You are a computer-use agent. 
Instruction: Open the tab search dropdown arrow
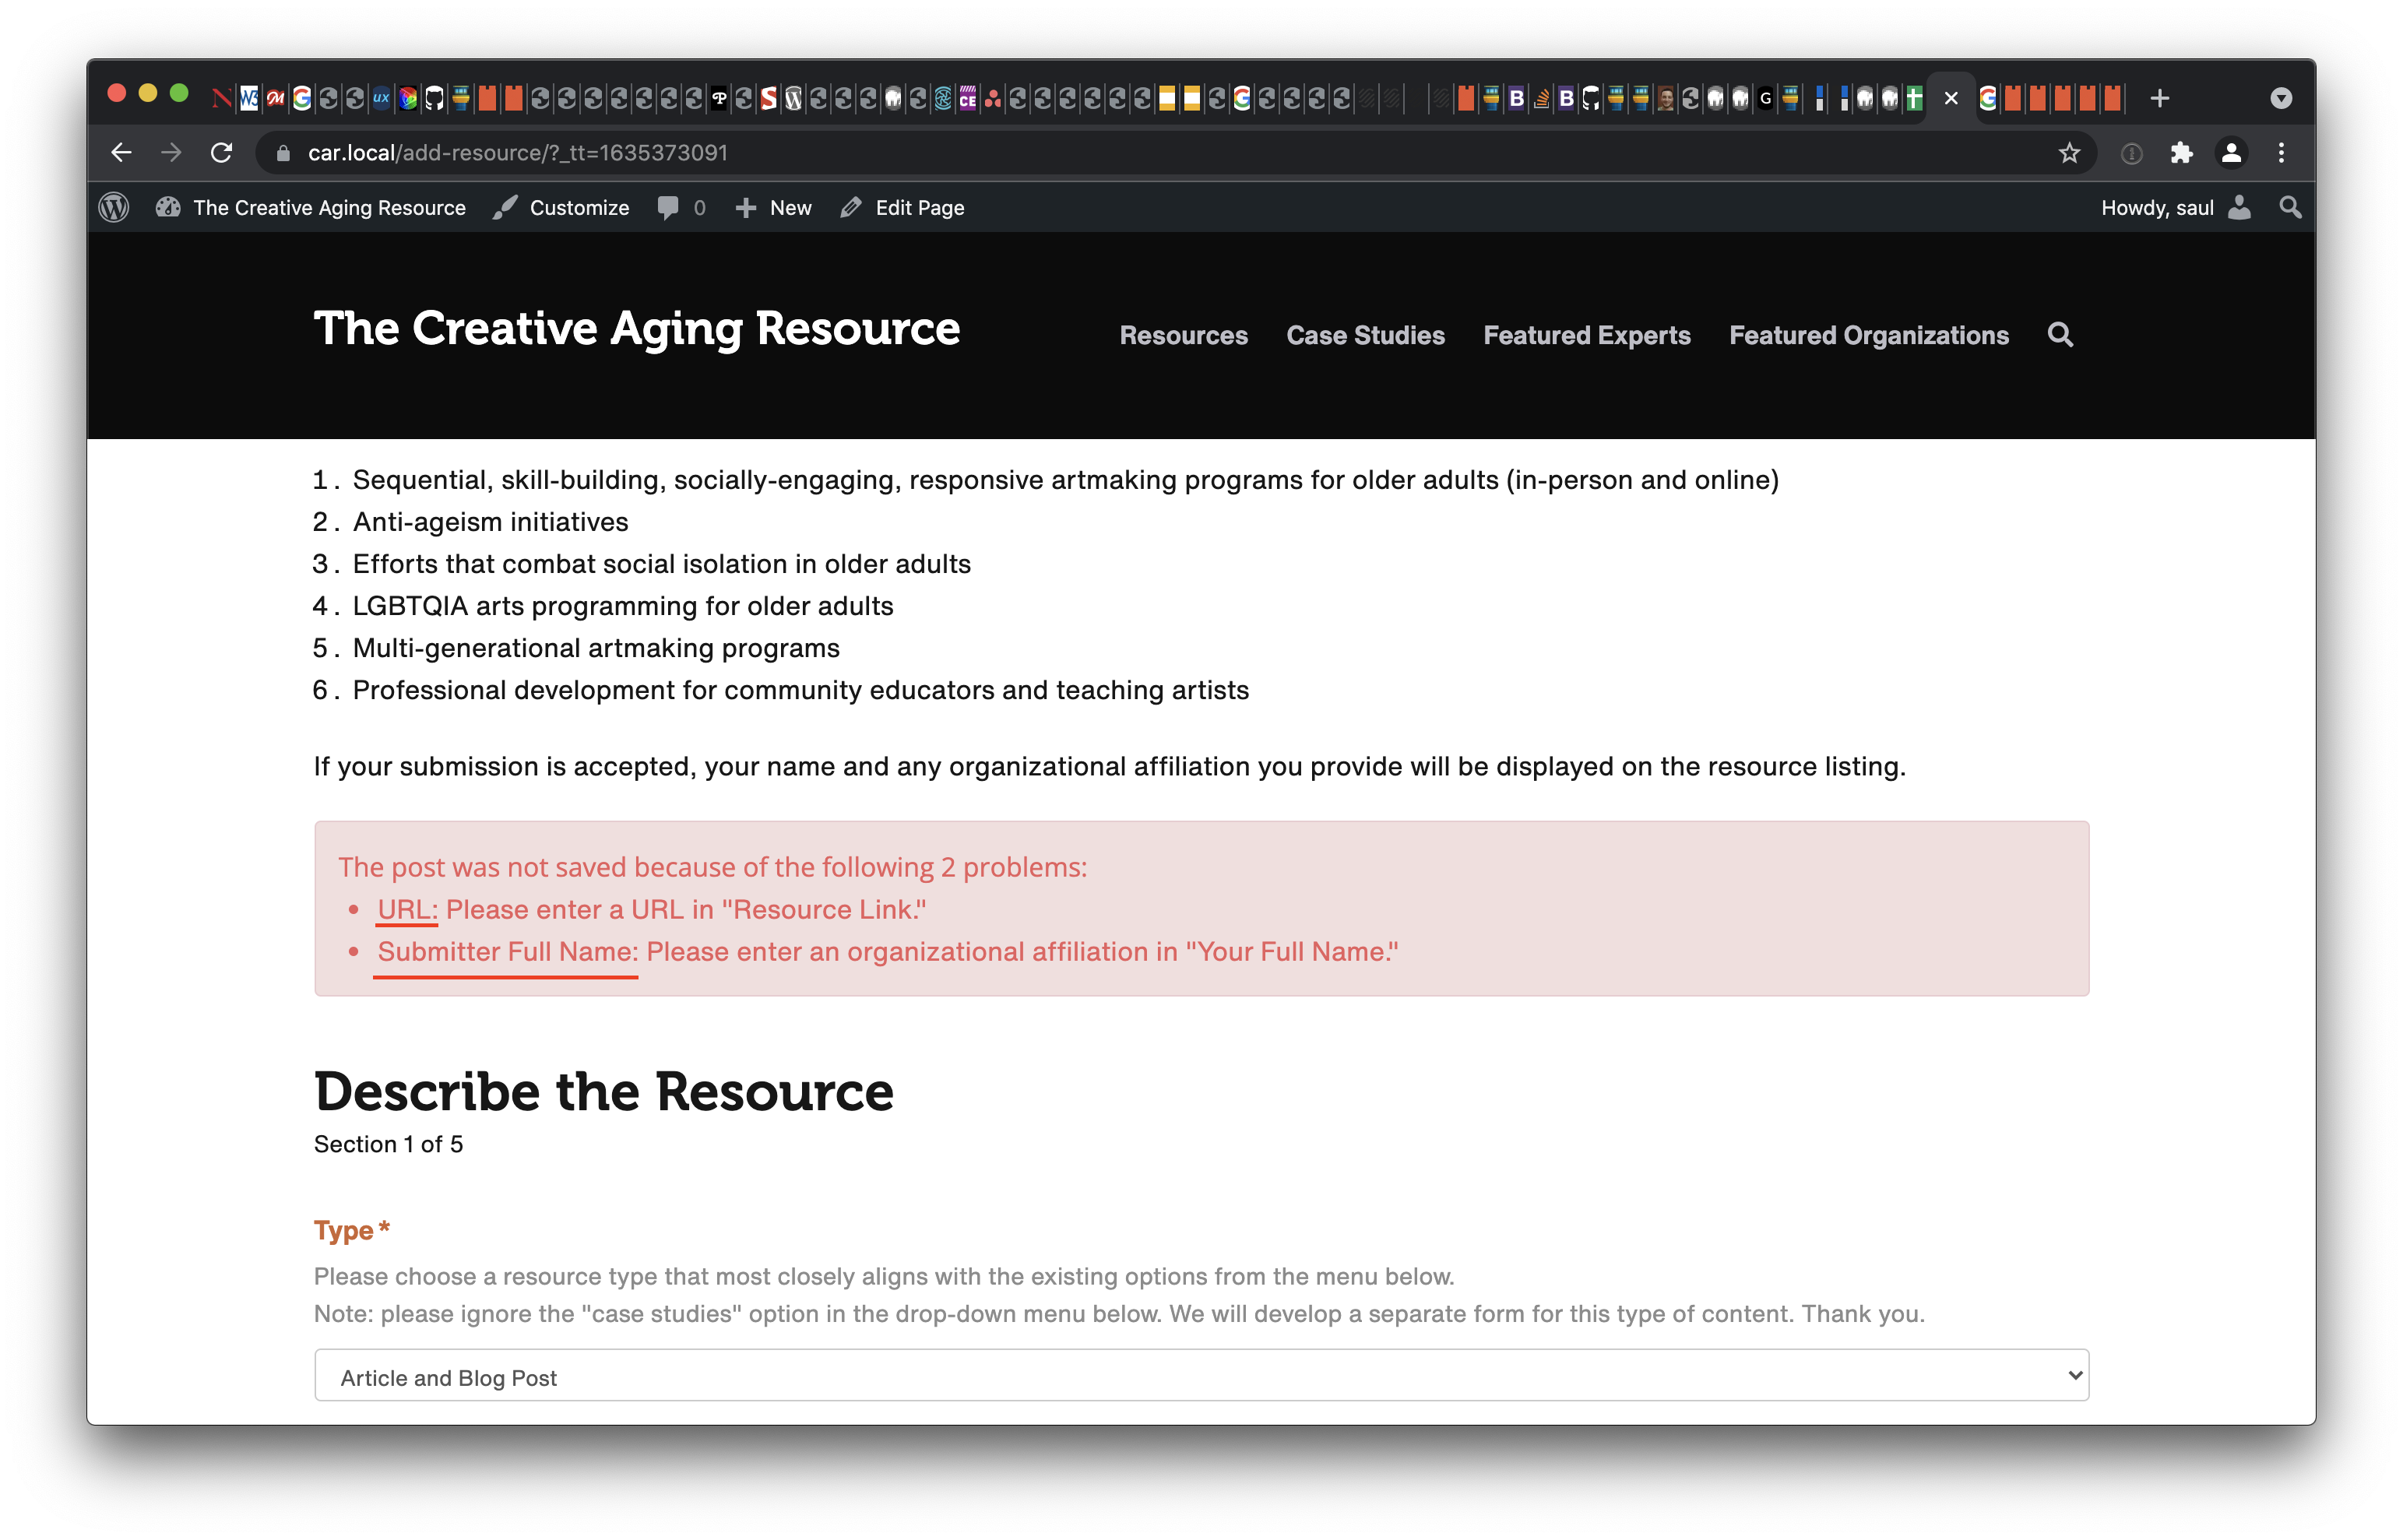(x=2280, y=98)
